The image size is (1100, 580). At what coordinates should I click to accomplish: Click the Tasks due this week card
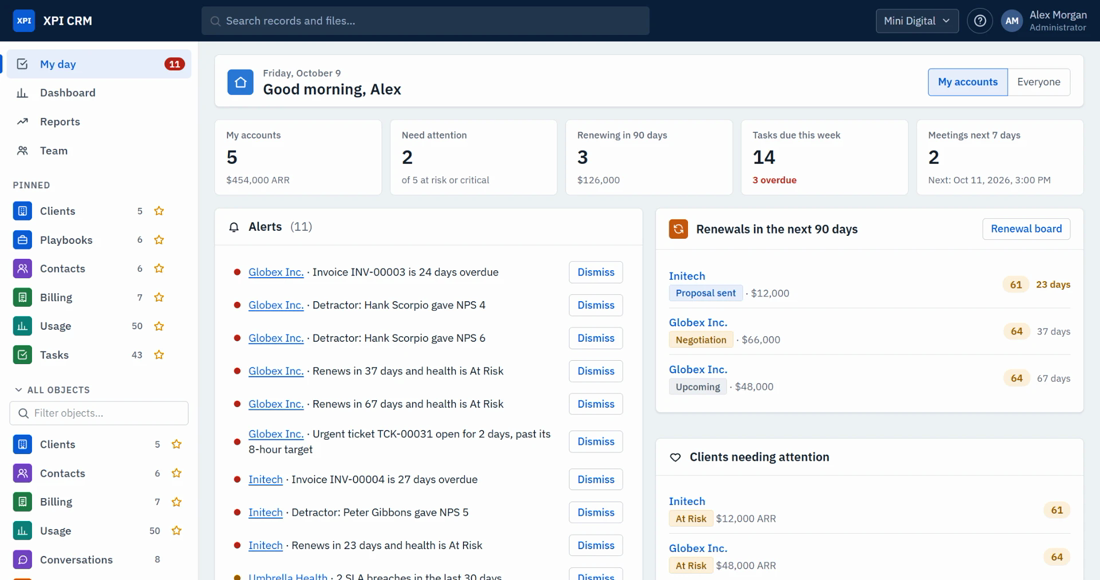pyautogui.click(x=824, y=157)
